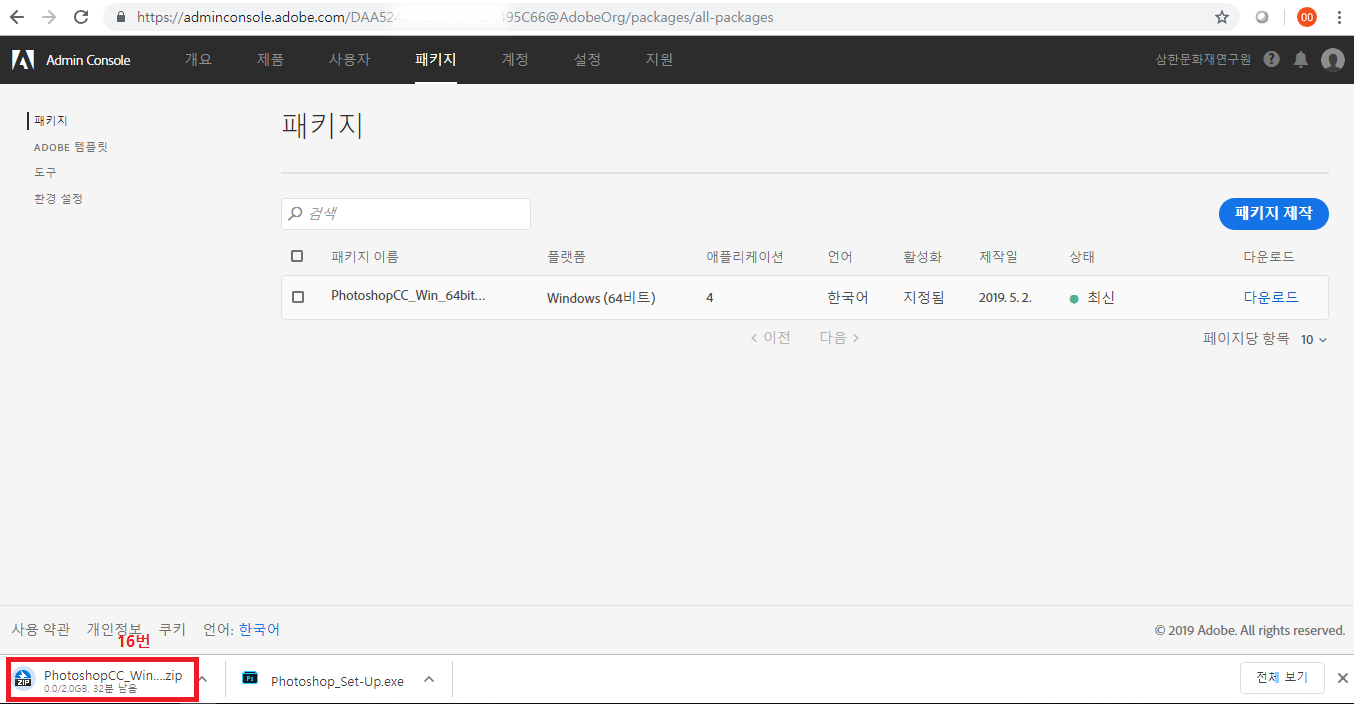Image resolution: width=1354 pixels, height=704 pixels.
Task: Open the 계정 tab
Action: tap(515, 59)
